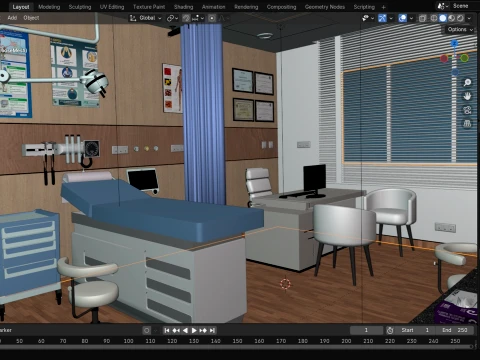Toggle viewport gizmos display
Viewport: 480px width, 360px height.
382,18
